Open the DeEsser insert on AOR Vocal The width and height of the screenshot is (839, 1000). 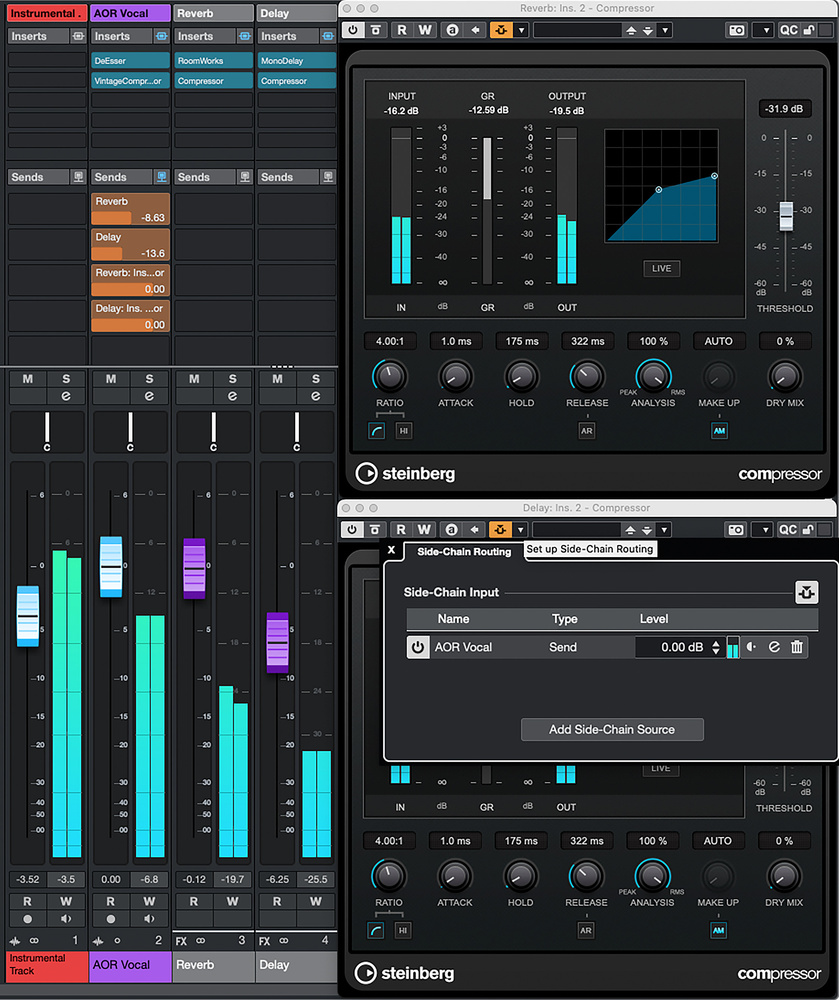click(x=130, y=61)
